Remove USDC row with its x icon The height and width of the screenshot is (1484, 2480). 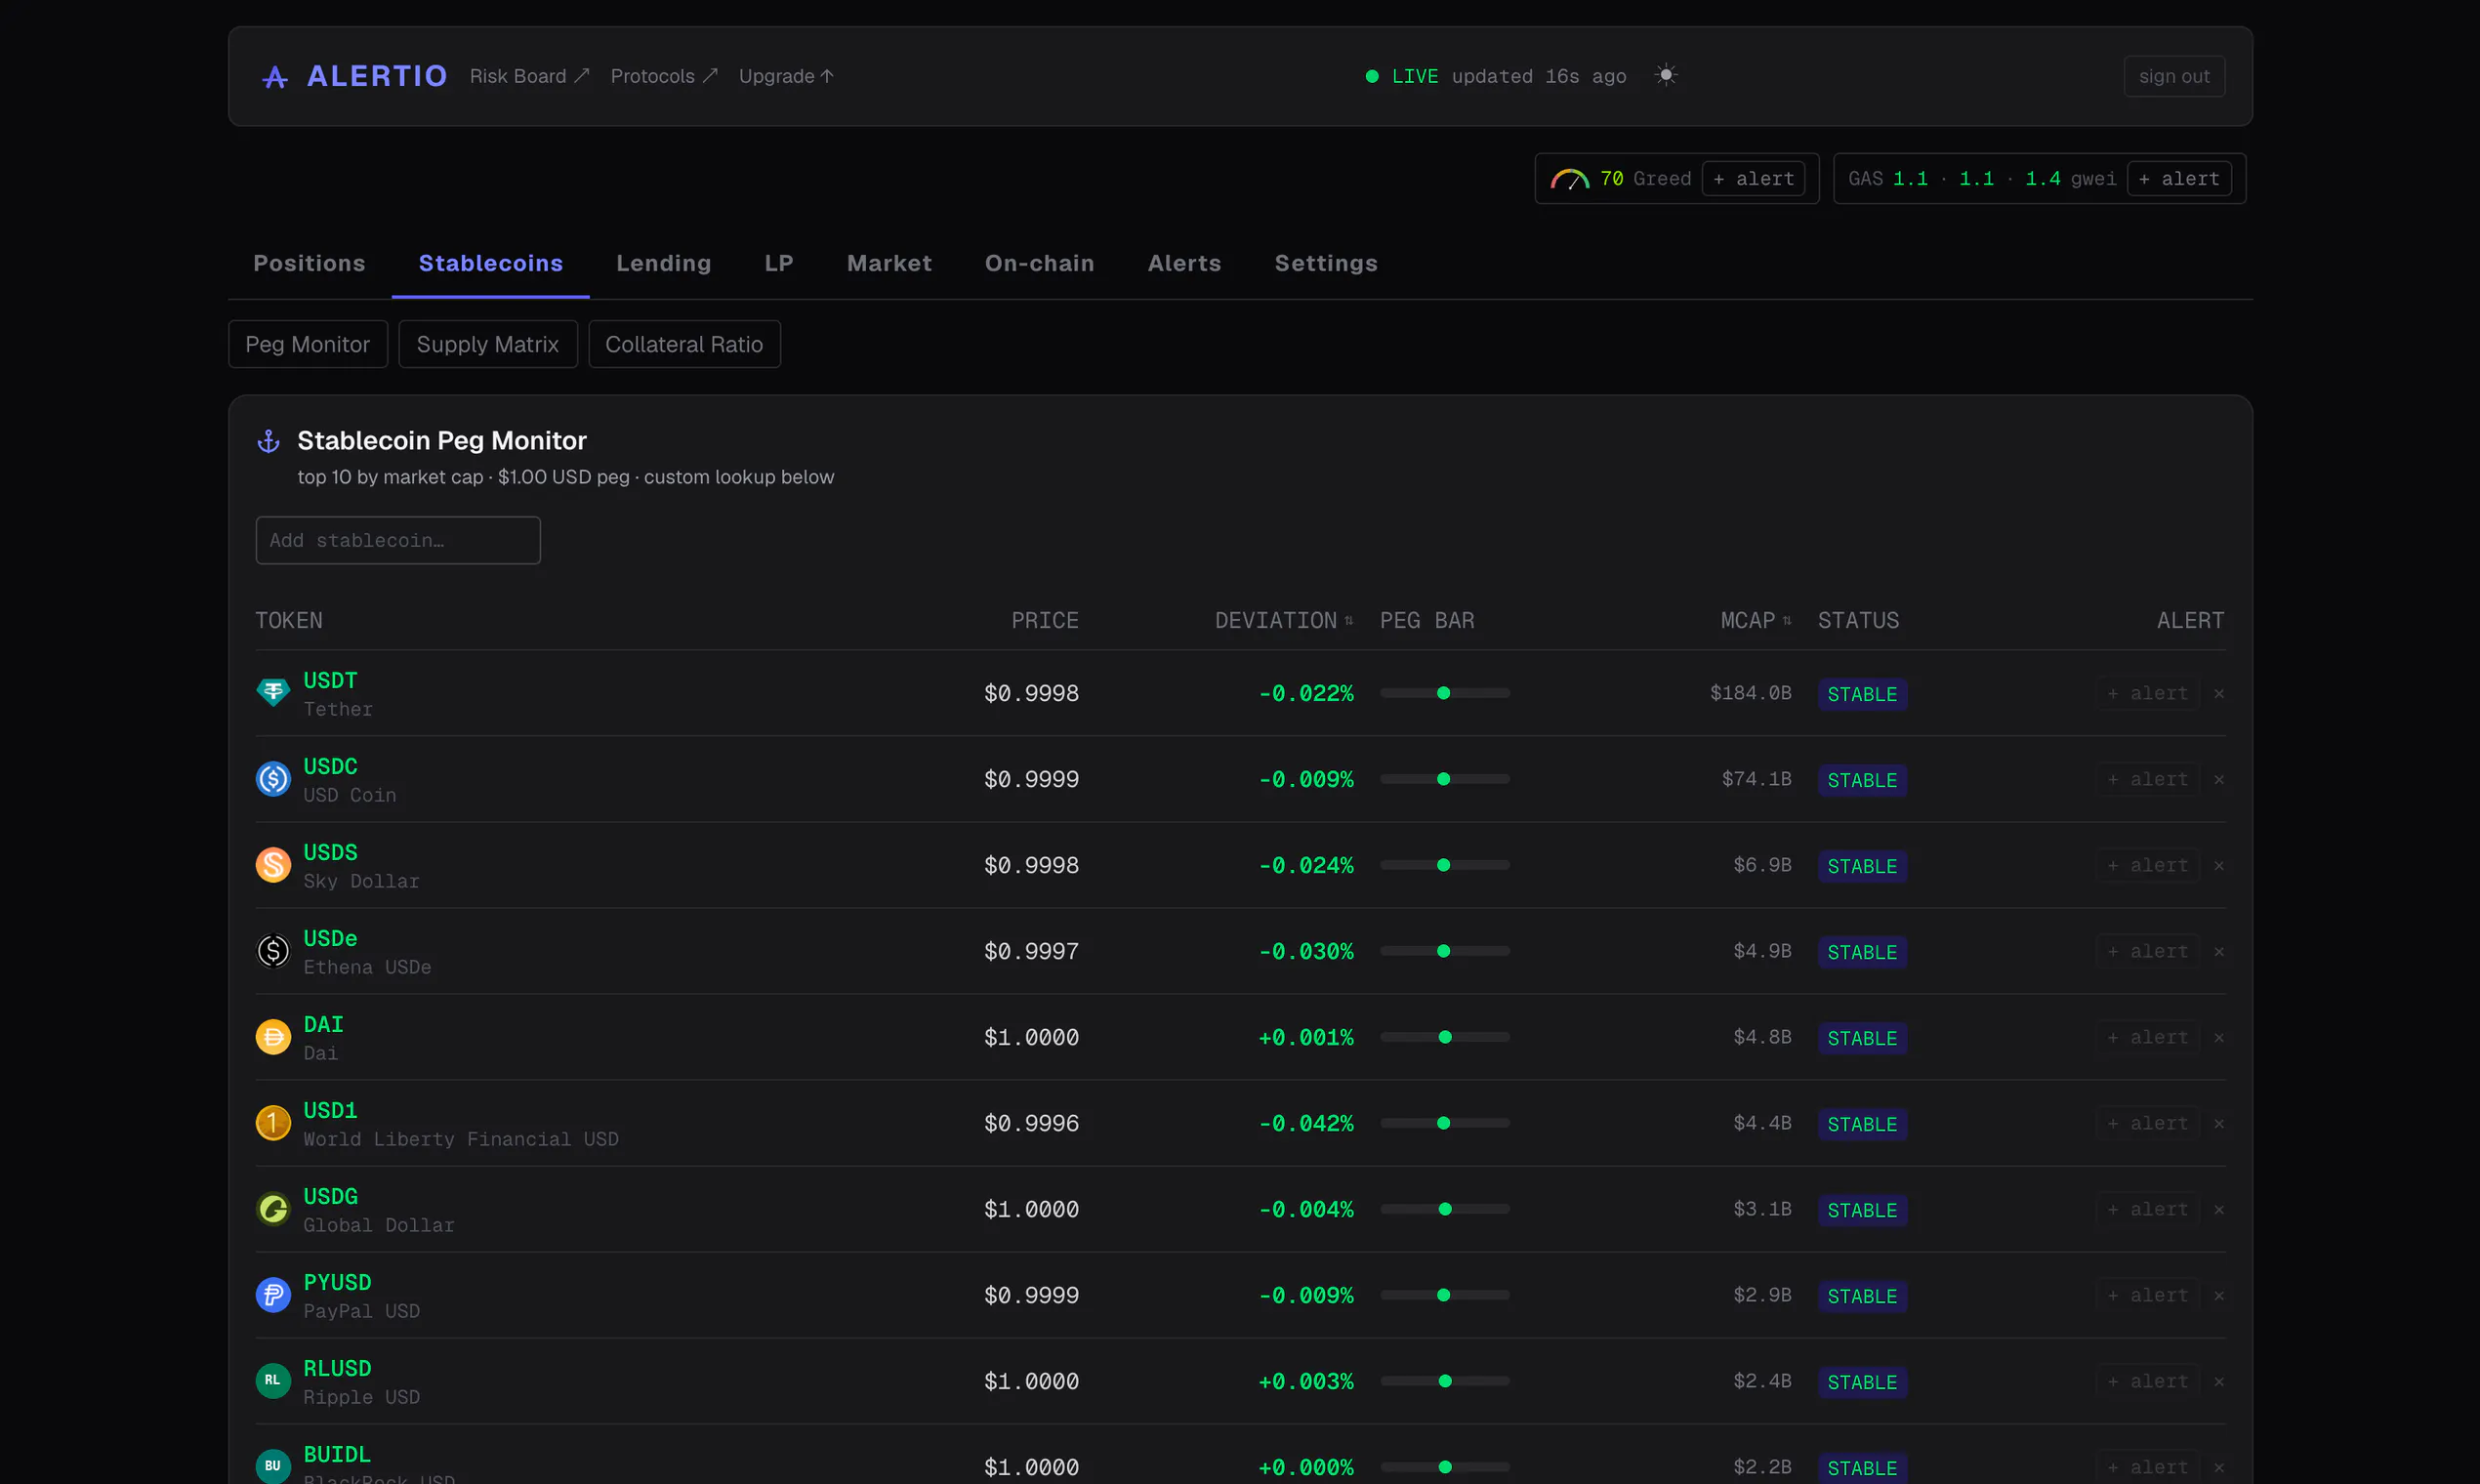[x=2218, y=779]
